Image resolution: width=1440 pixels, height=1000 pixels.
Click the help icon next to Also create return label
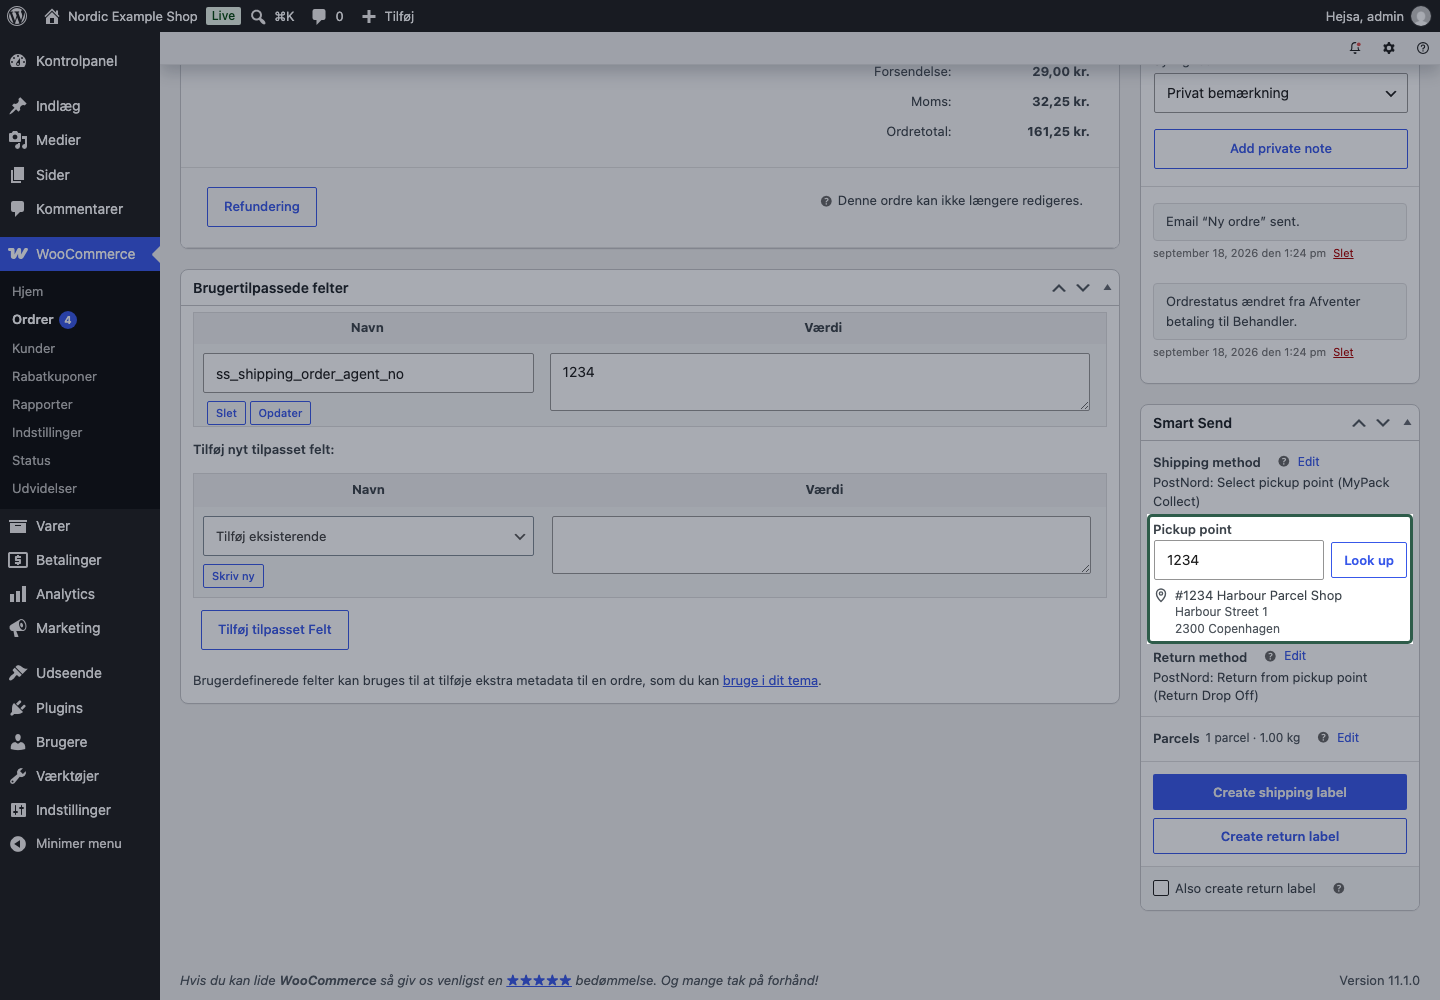point(1339,888)
